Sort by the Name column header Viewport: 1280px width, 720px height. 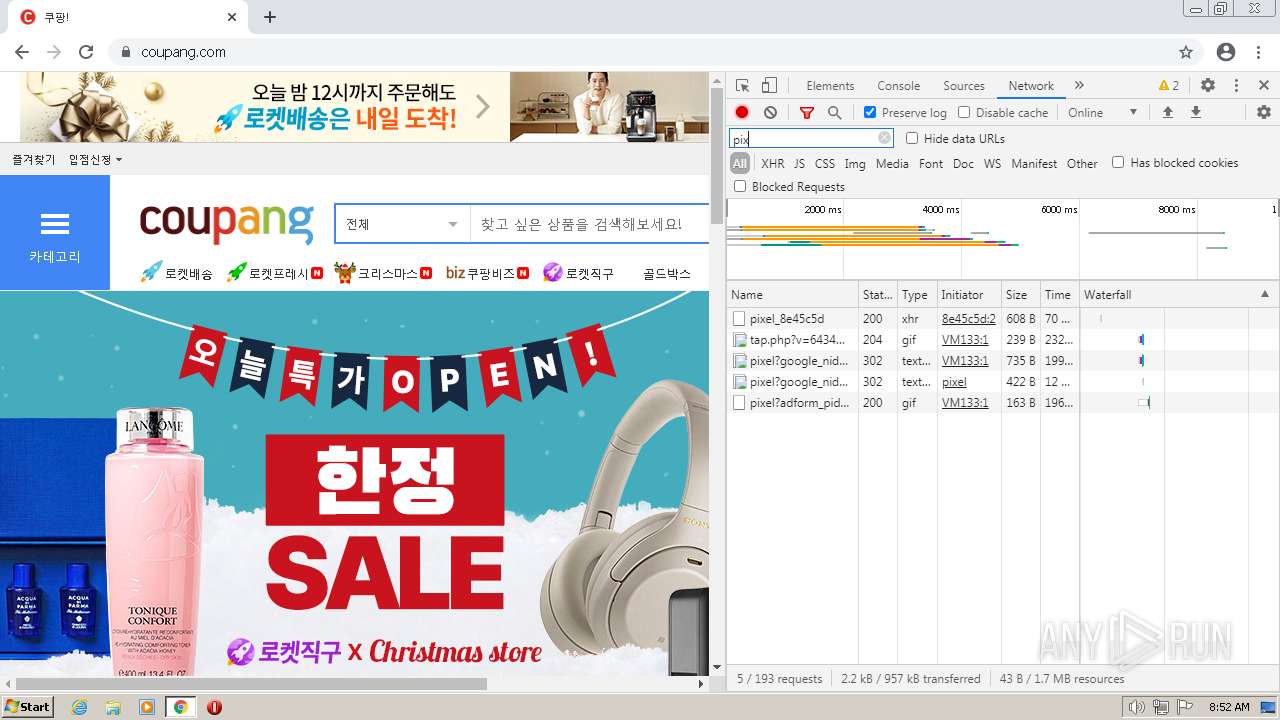point(792,295)
